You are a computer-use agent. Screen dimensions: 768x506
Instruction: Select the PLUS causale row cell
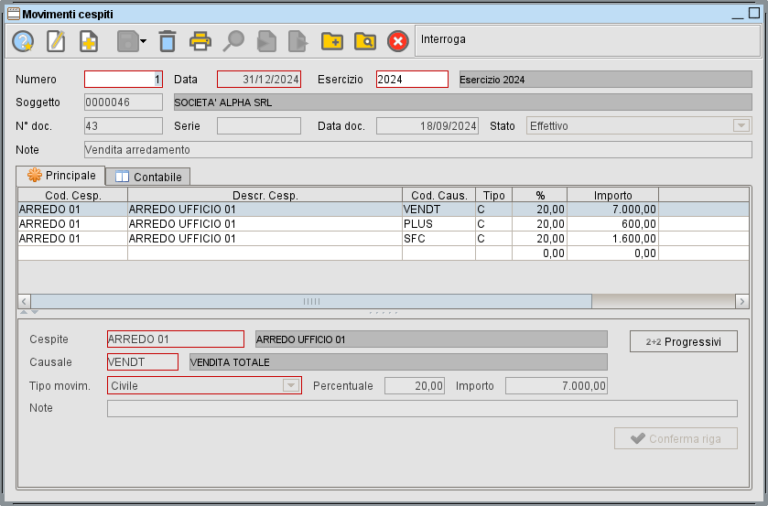pos(439,224)
